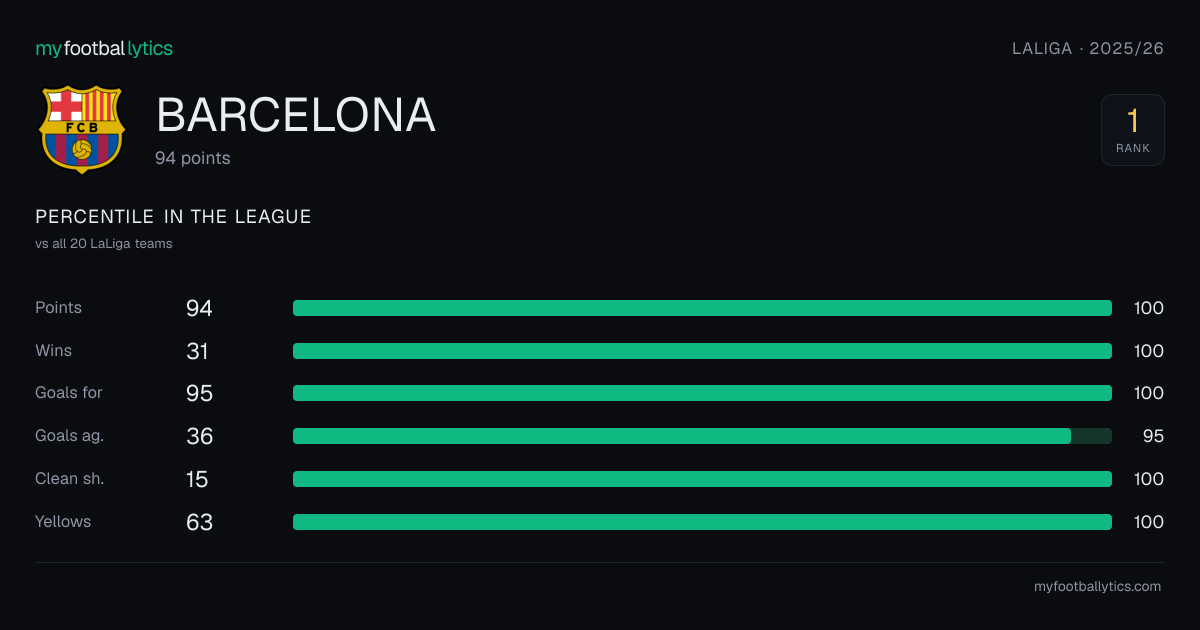Click the 94 points subtitle
Screen dimensions: 1200x630
click(x=193, y=158)
